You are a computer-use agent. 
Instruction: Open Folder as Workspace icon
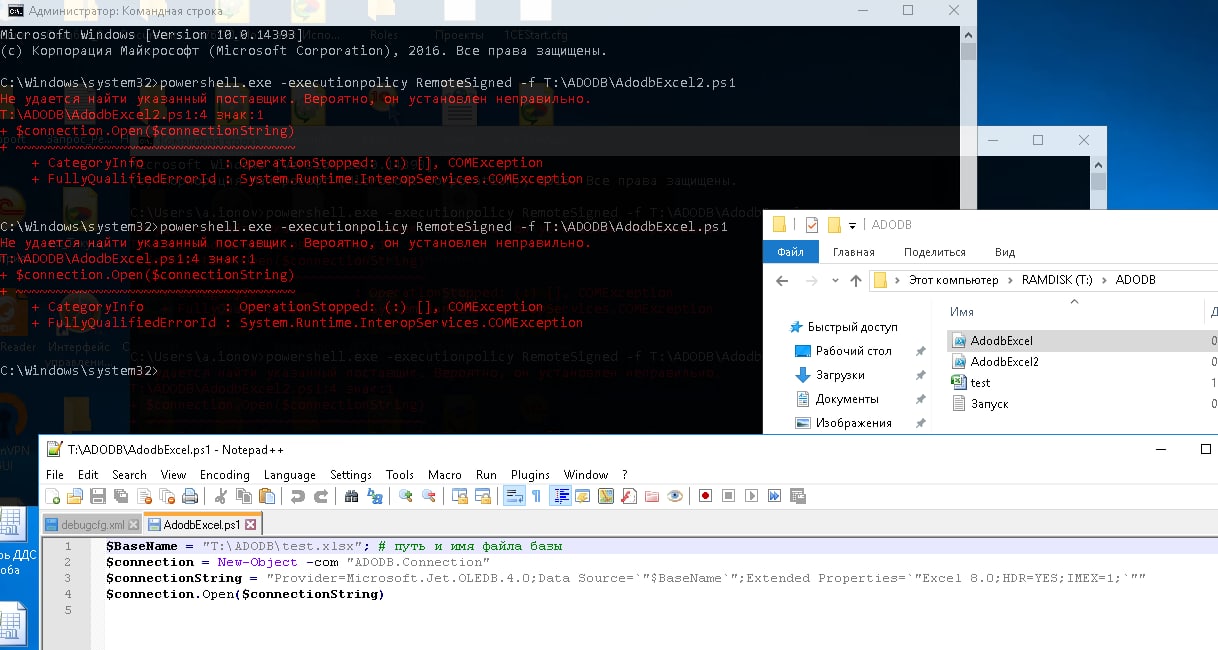[652, 496]
